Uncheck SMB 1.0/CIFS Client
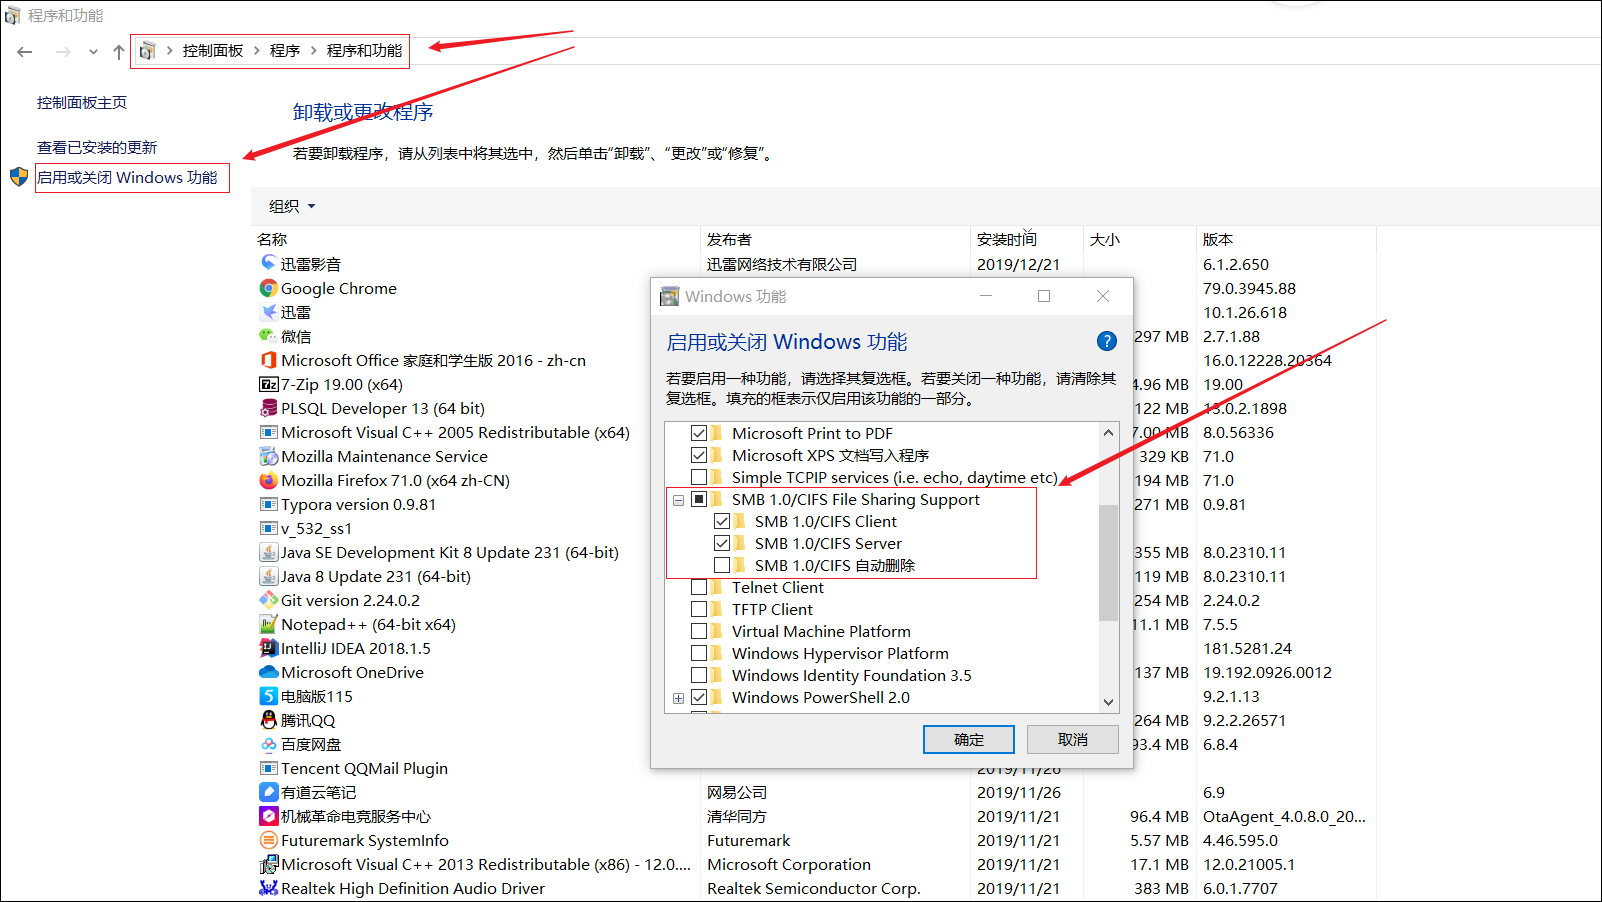This screenshot has width=1602, height=902. click(x=722, y=521)
